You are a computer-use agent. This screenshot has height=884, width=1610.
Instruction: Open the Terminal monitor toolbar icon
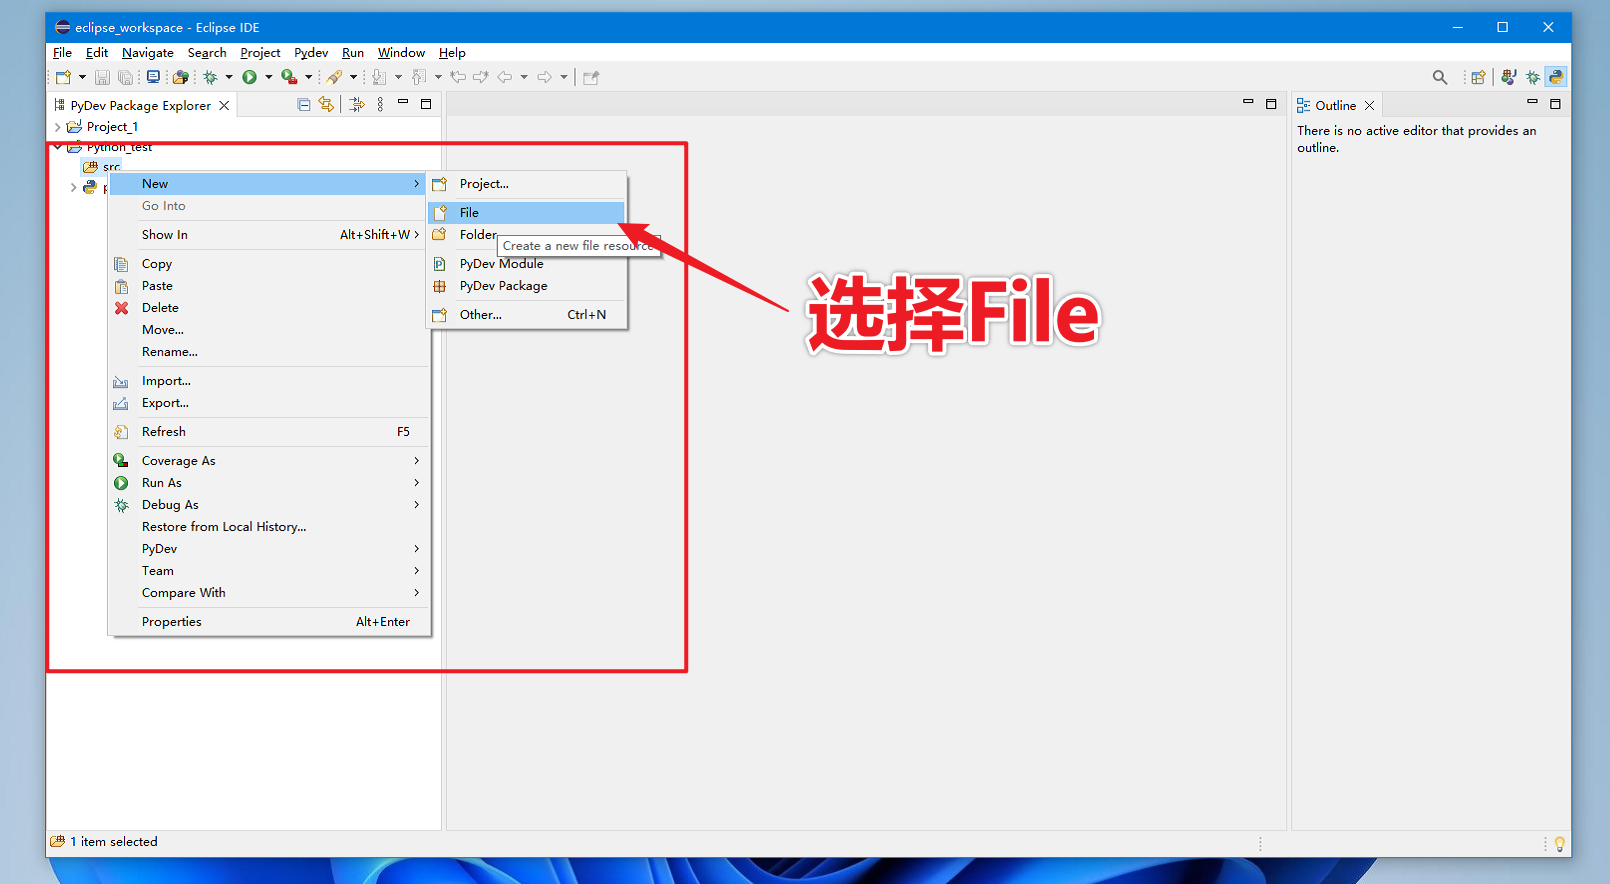[153, 77]
